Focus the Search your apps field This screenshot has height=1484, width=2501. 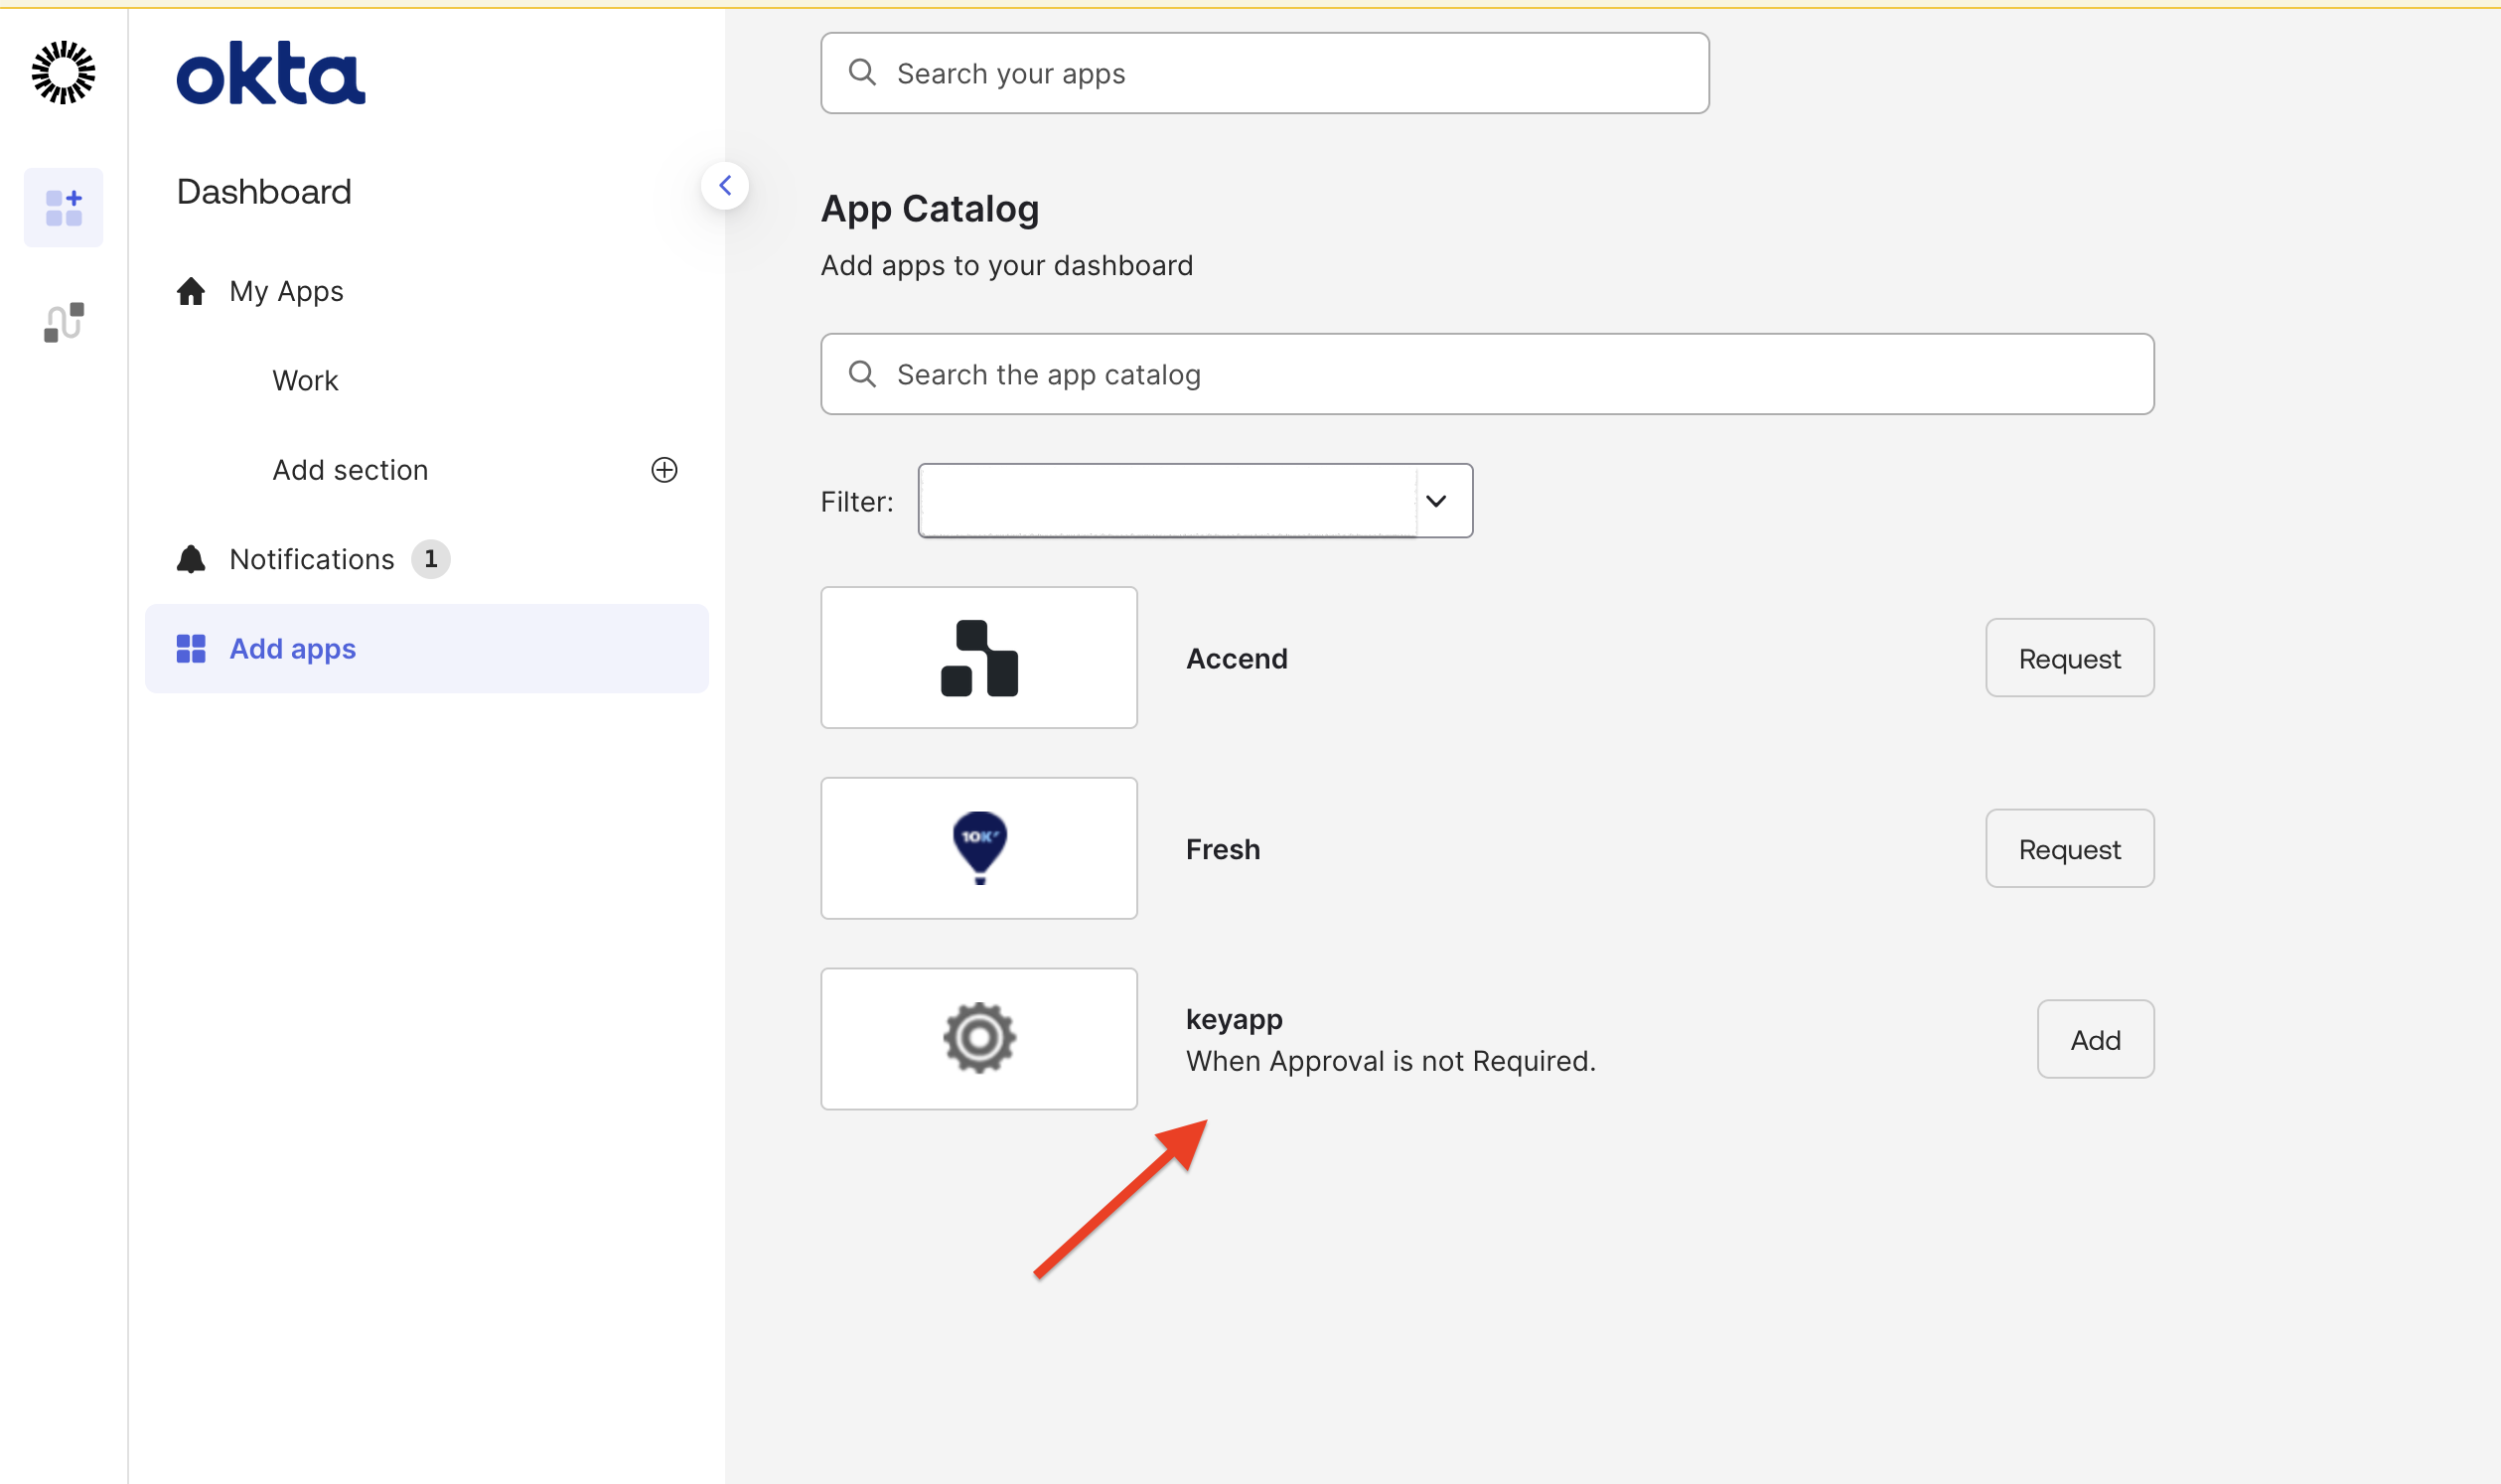click(1265, 73)
